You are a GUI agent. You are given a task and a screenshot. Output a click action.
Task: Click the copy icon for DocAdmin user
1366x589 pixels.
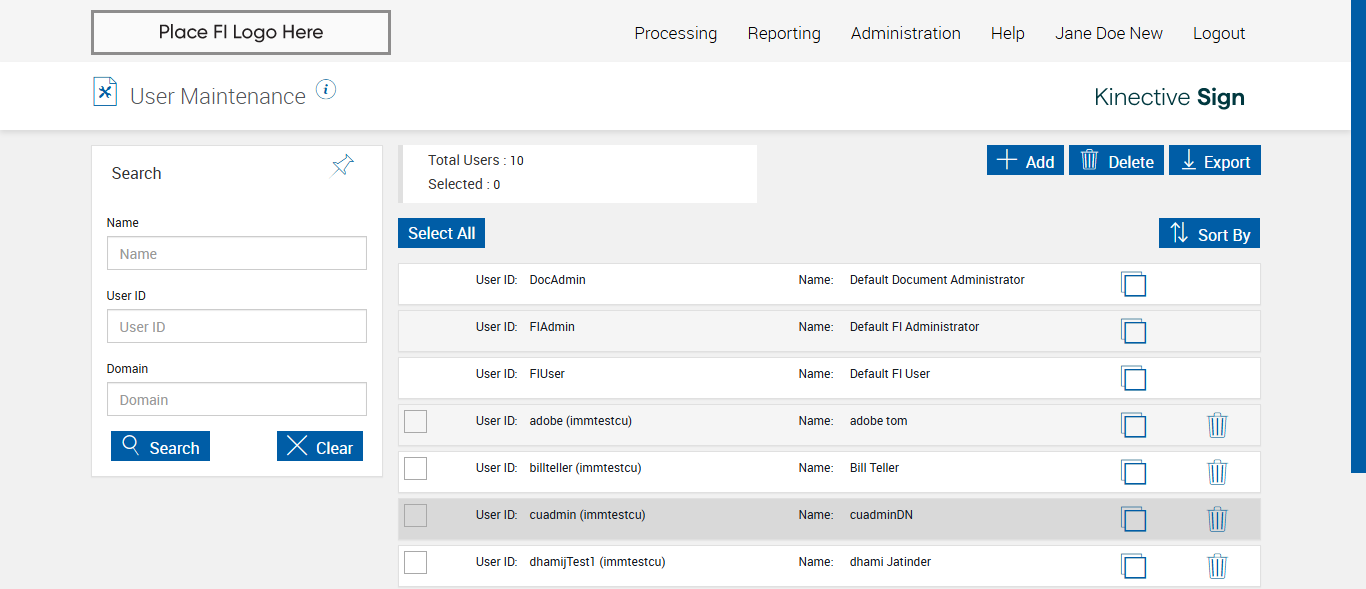coord(1133,284)
